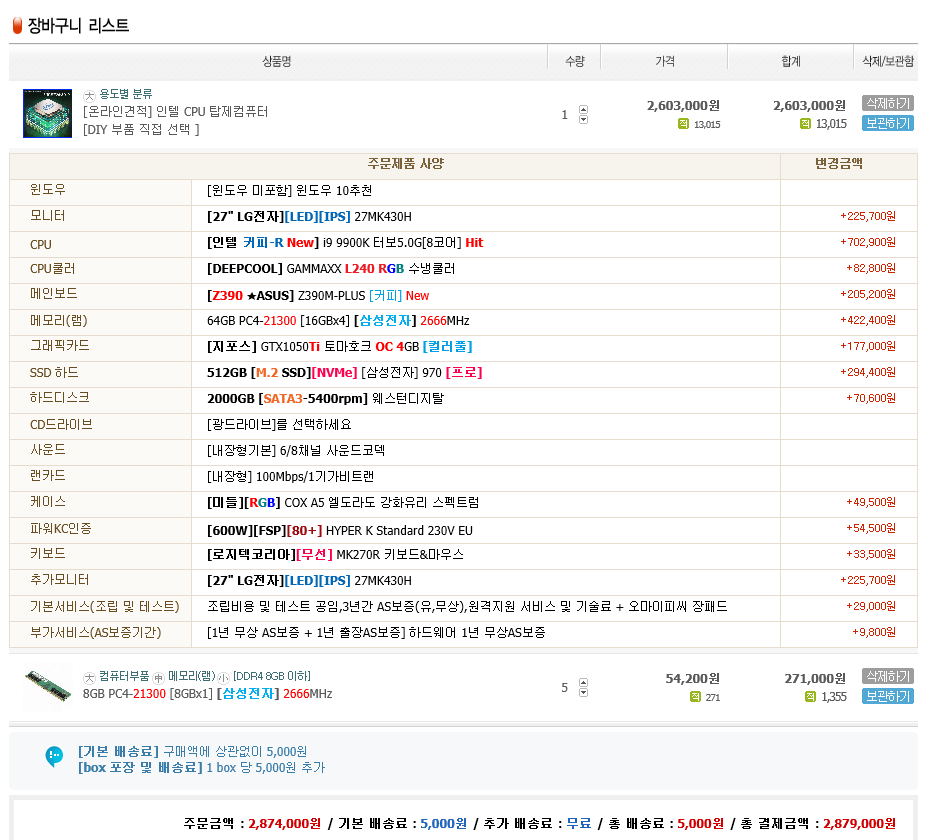Select 512GB M.2 SSD 970 프로 text

(345, 372)
